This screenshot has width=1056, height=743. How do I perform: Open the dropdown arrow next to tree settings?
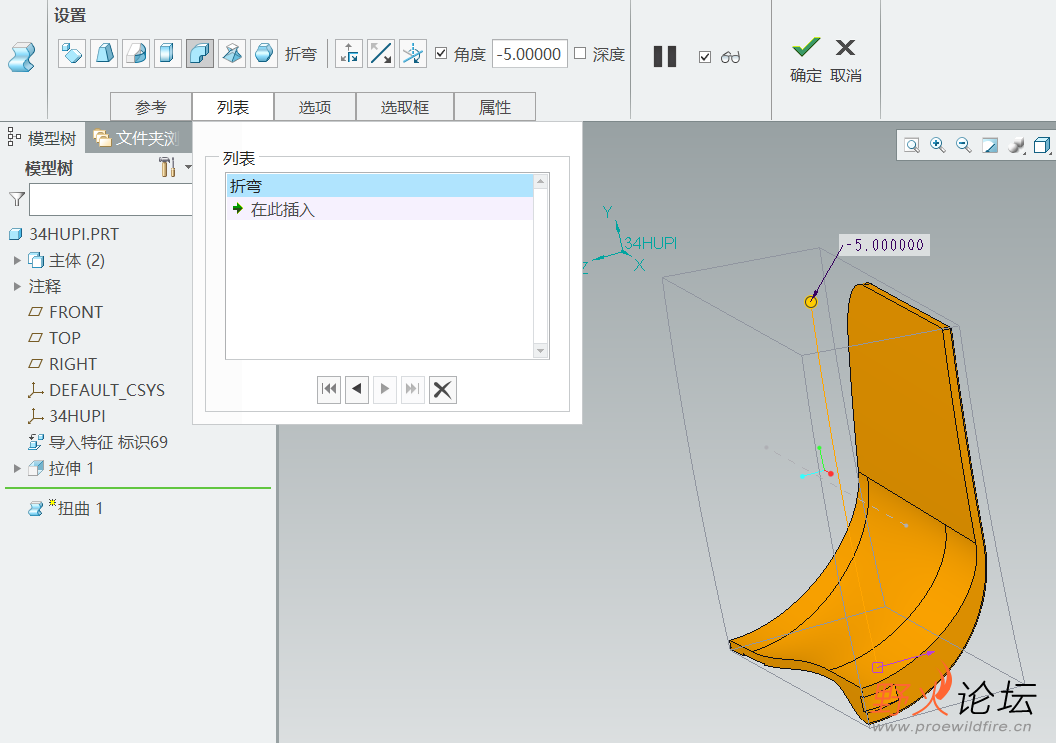pyautogui.click(x=188, y=166)
